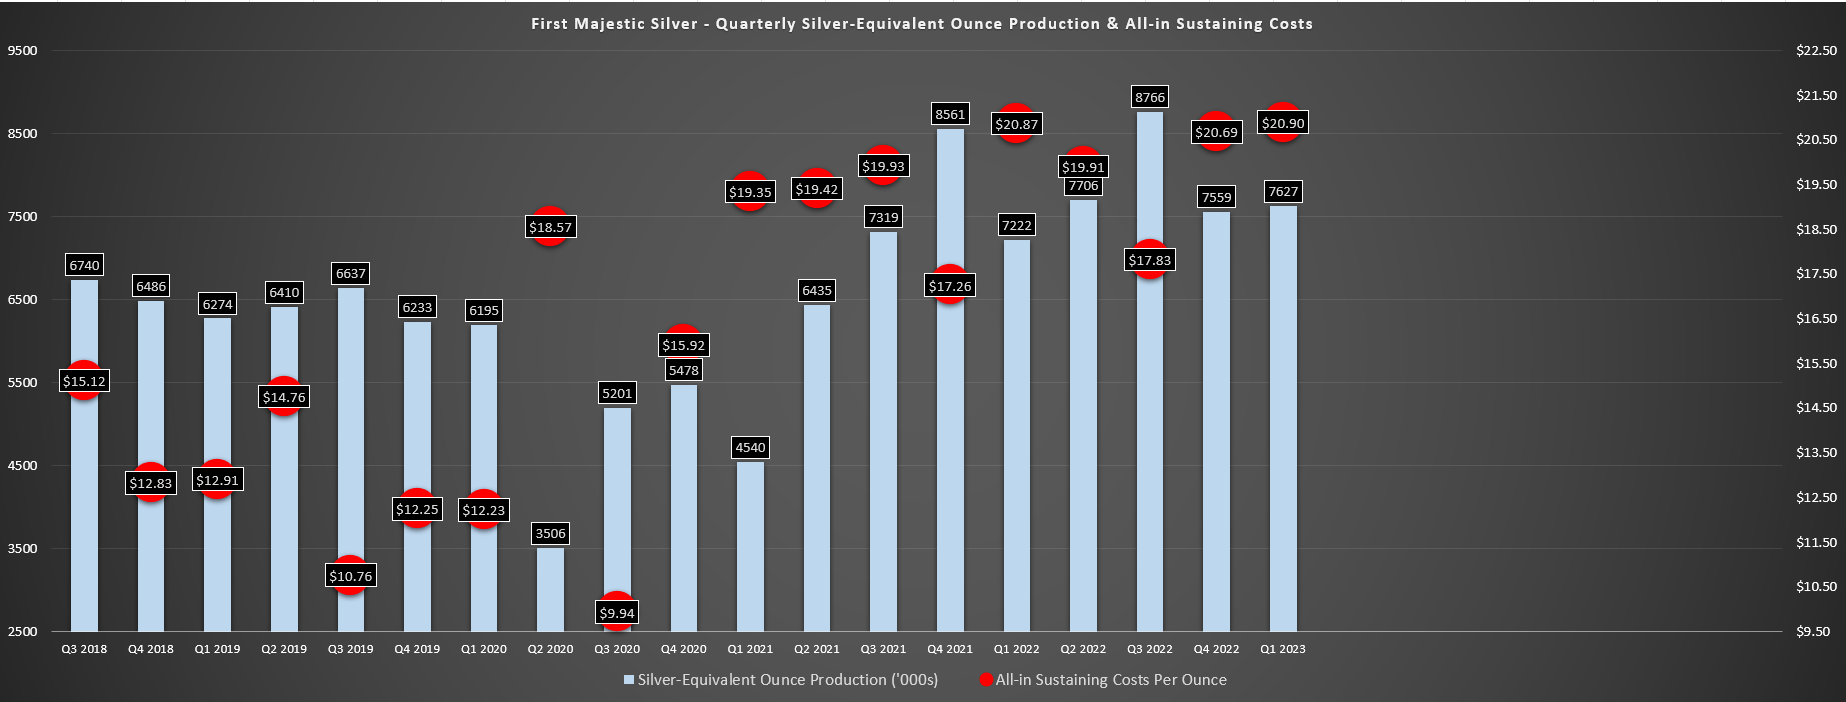Click the Q4 2022 category axis label
Viewport: 1846px width, 702px height.
point(1216,649)
